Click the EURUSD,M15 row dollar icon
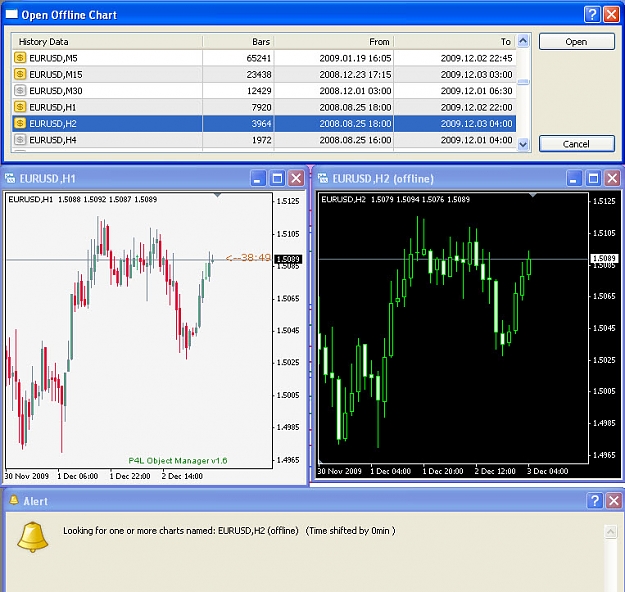The width and height of the screenshot is (625, 592). [20, 74]
